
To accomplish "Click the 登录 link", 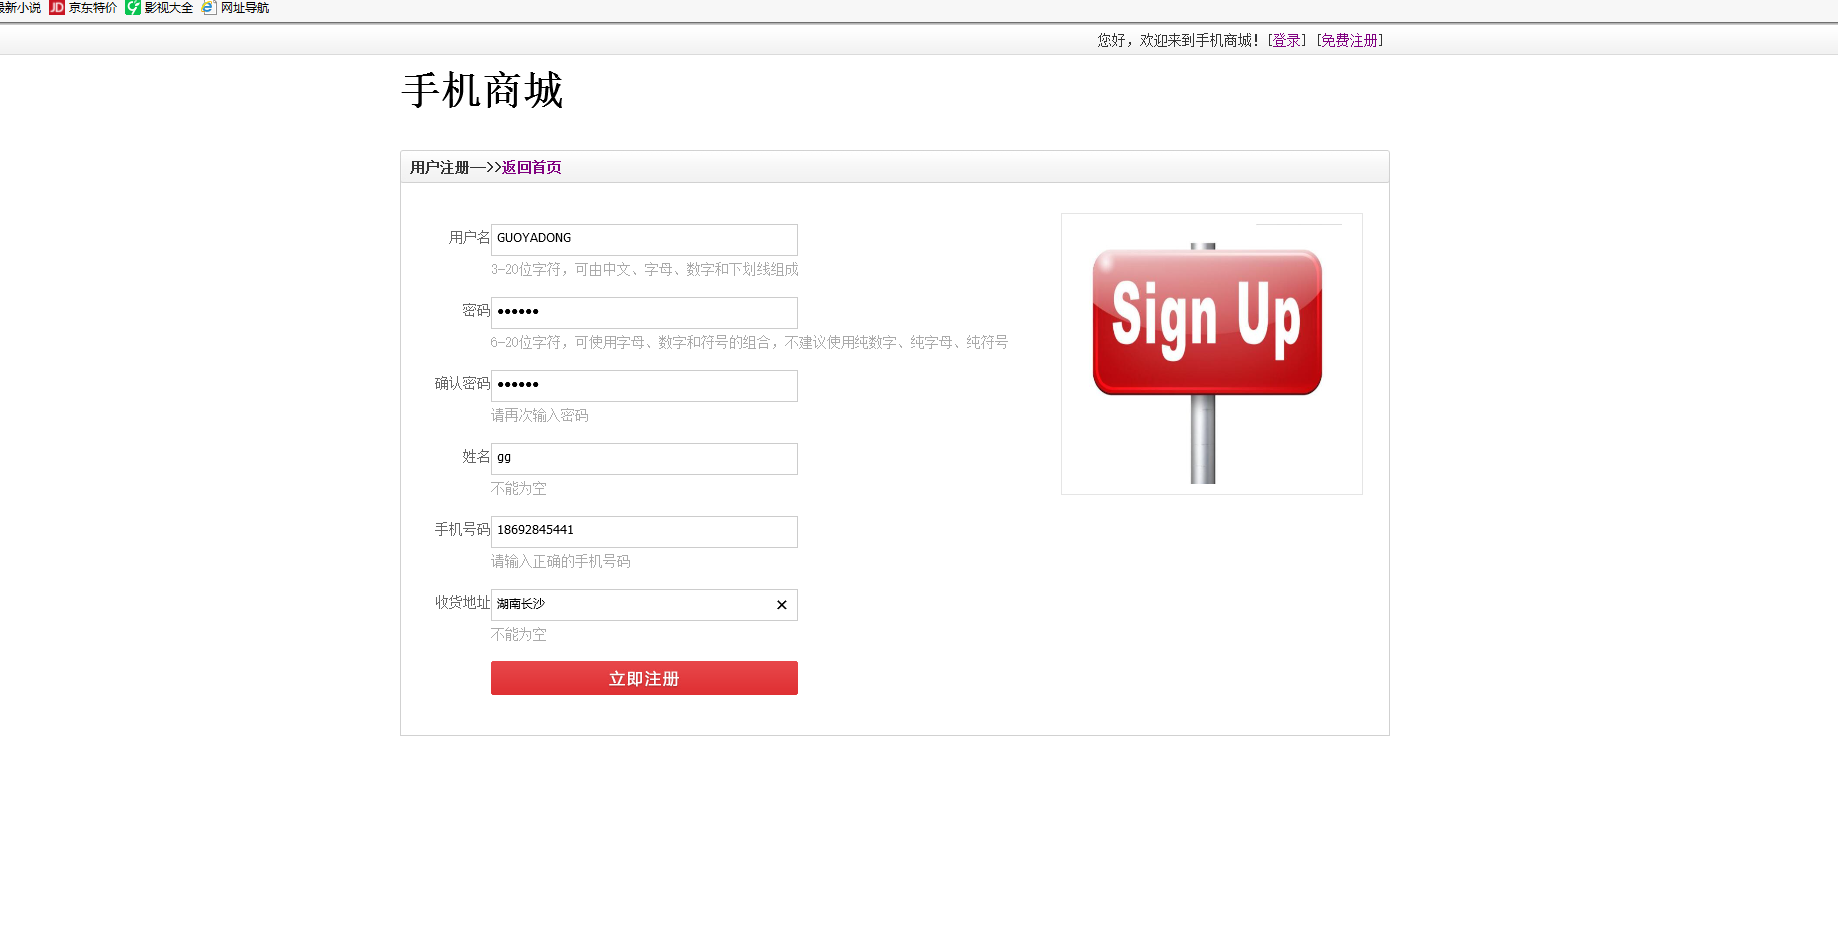I will [x=1286, y=40].
